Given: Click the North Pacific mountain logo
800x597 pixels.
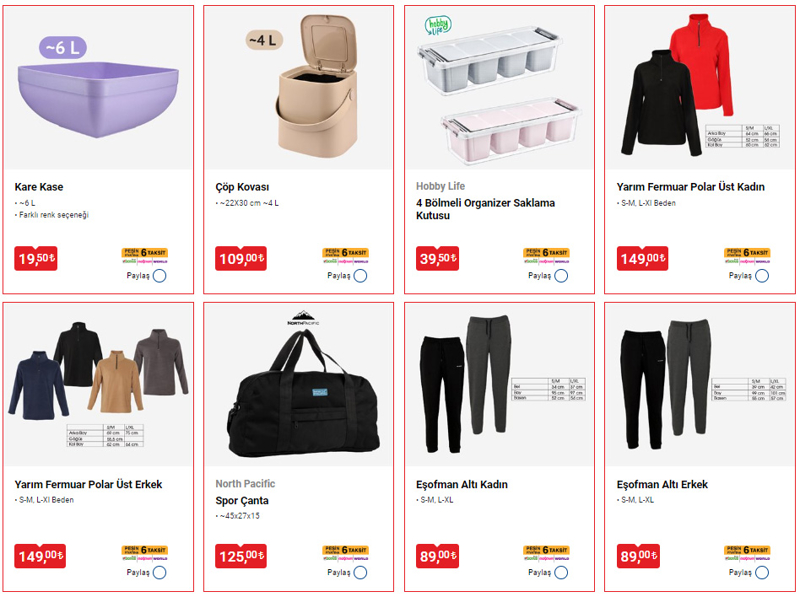Looking at the screenshot, I should point(303,317).
